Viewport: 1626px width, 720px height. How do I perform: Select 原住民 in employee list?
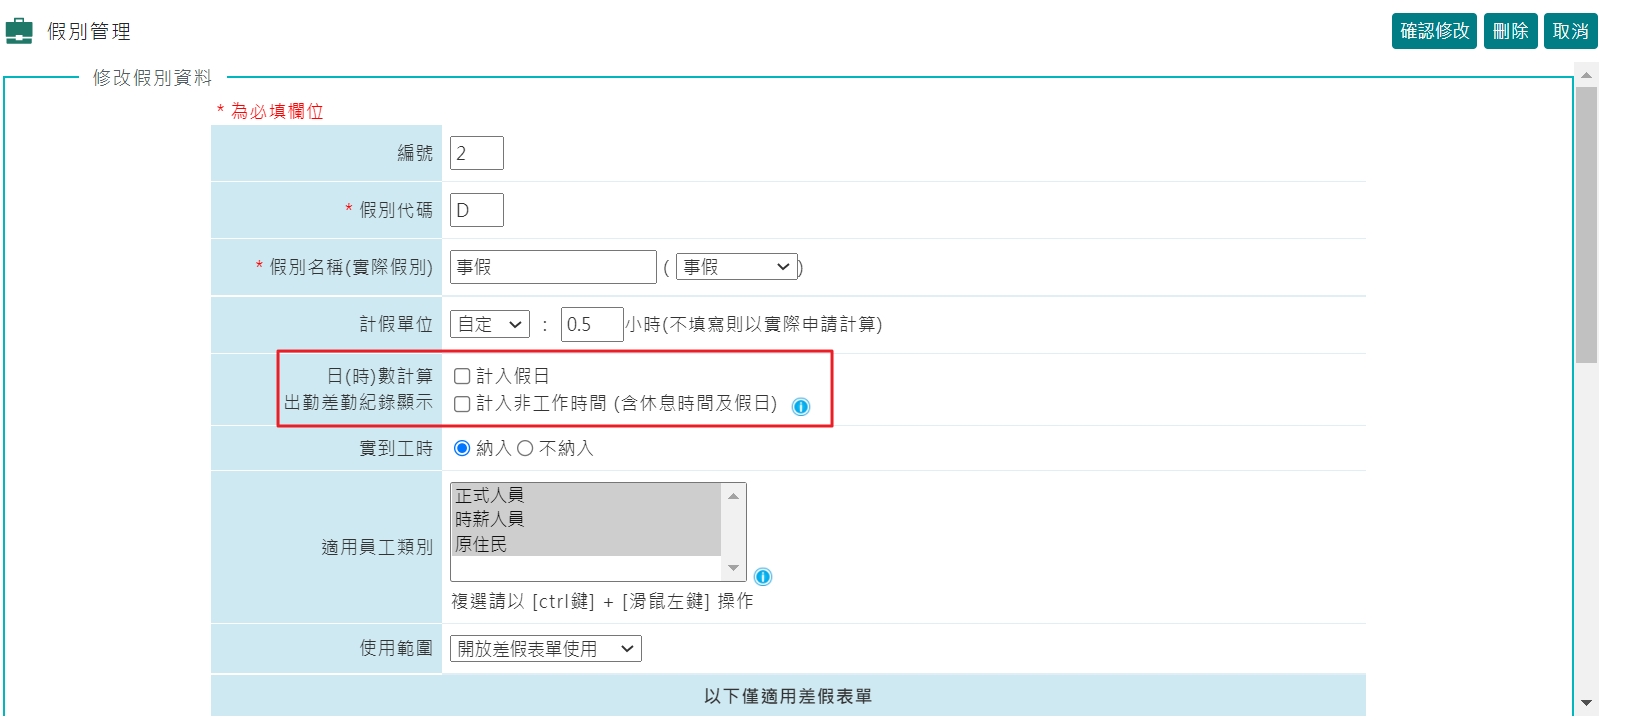click(586, 544)
